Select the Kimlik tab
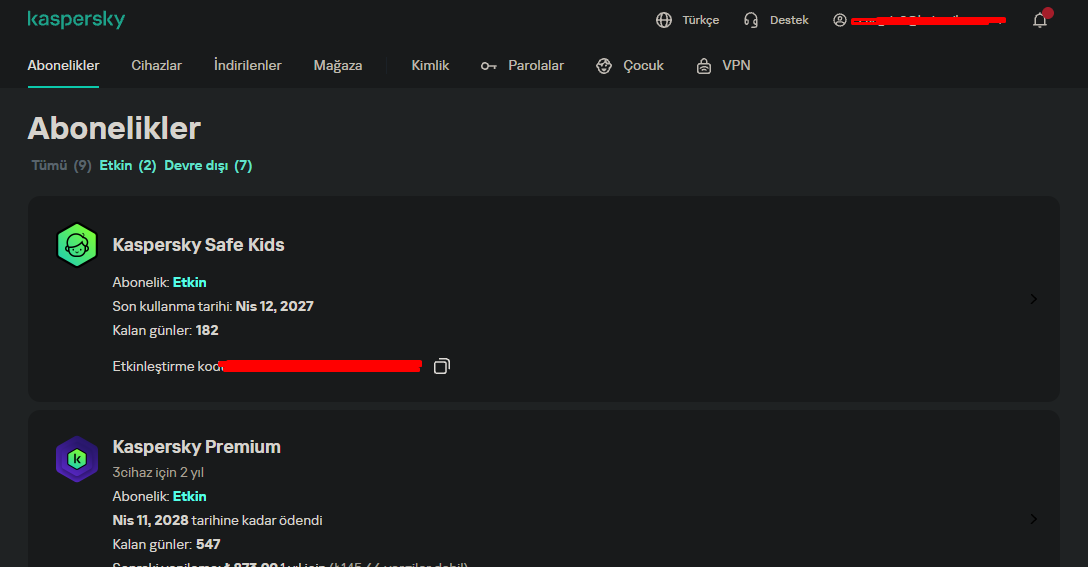 [x=430, y=65]
